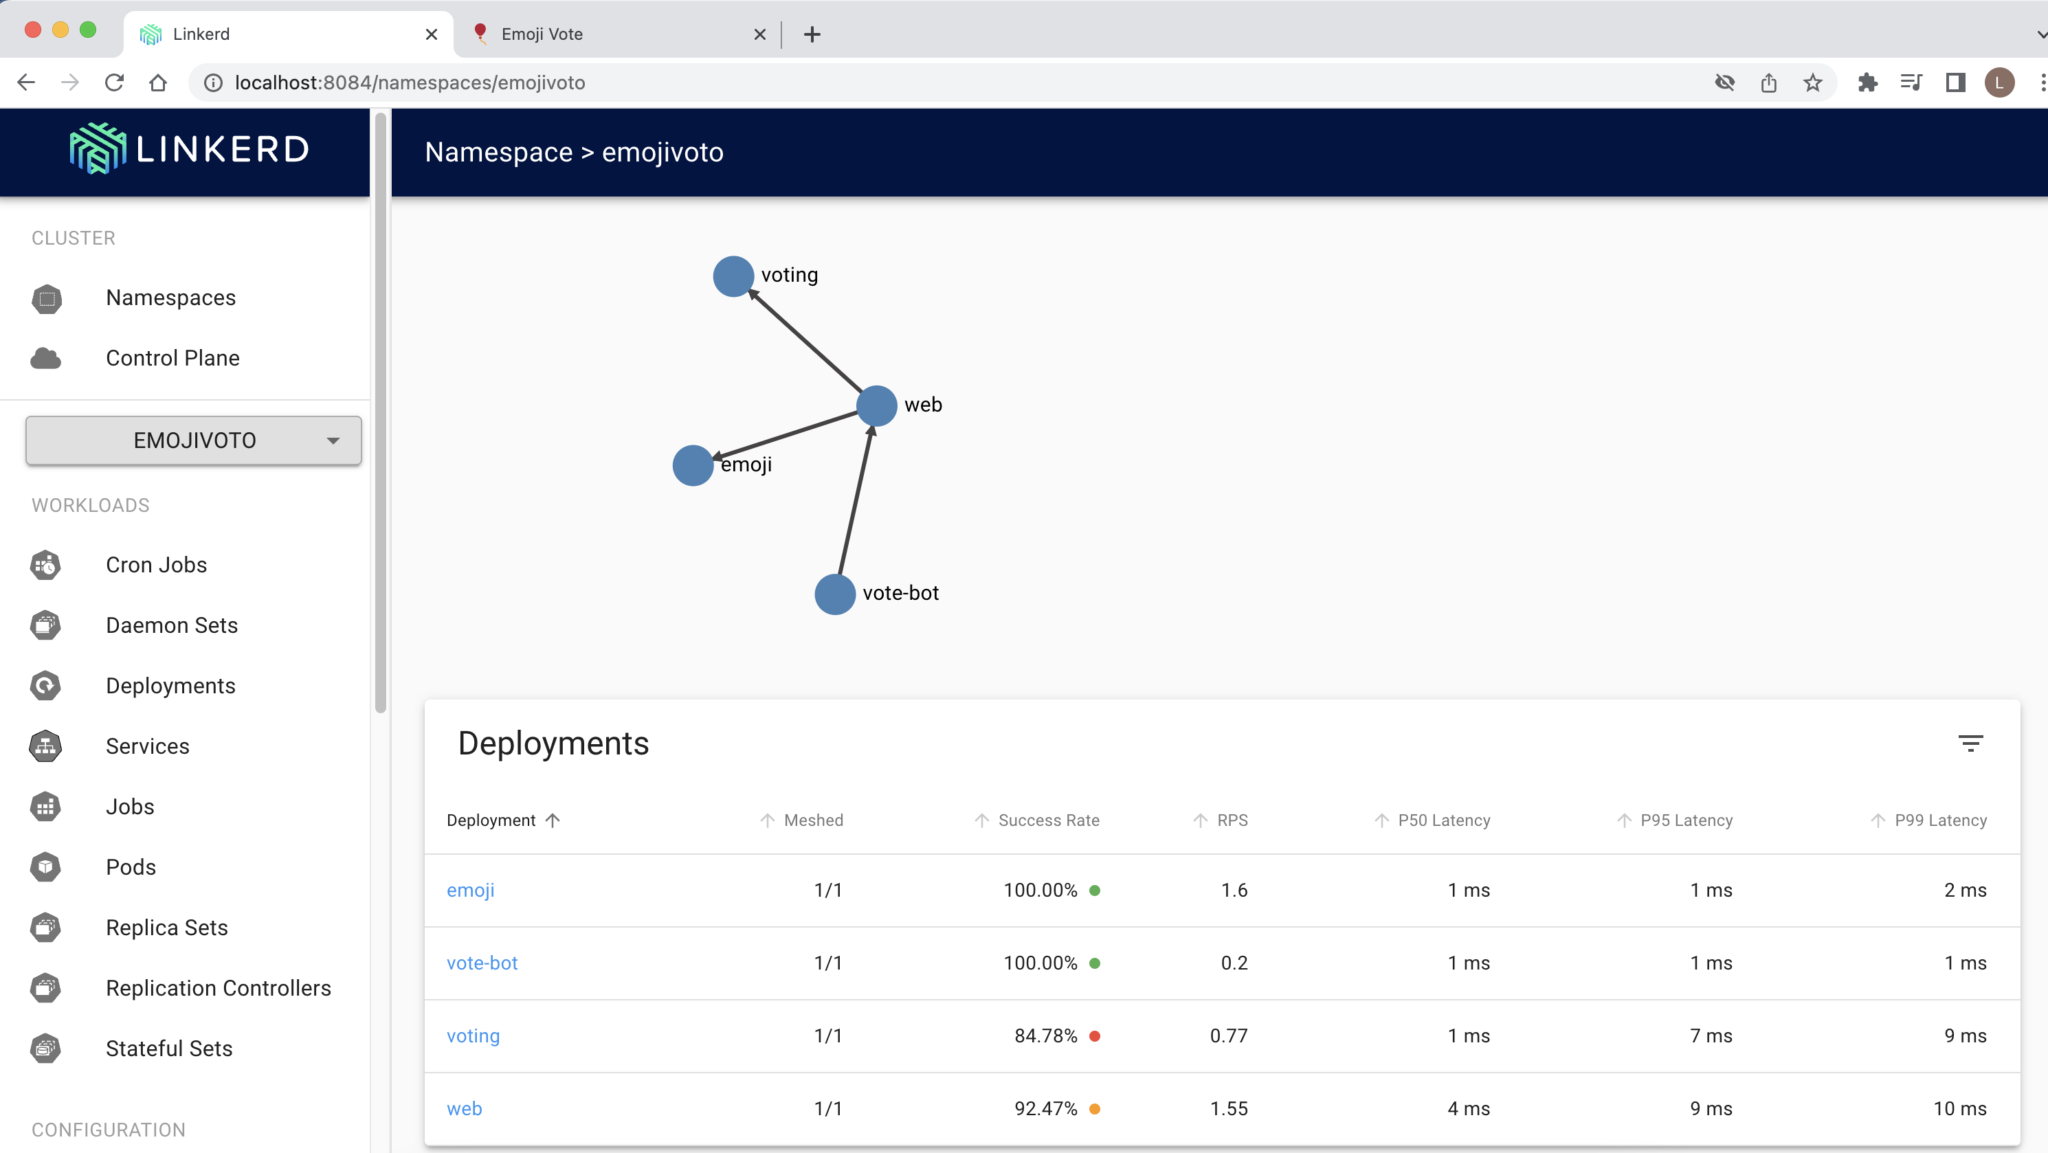Bookmark page with the star icon
The height and width of the screenshot is (1153, 2048).
click(x=1812, y=83)
